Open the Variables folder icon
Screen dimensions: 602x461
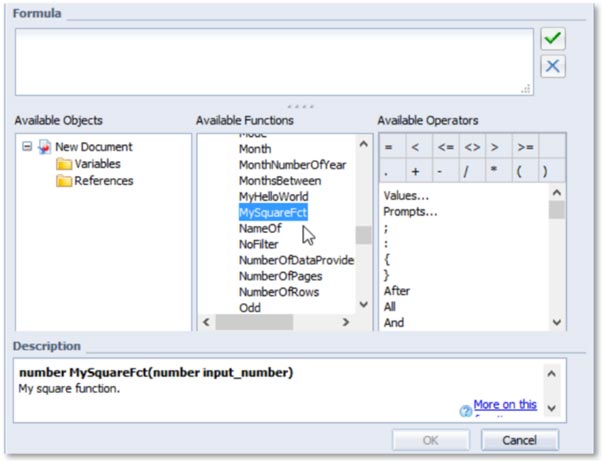tap(64, 164)
